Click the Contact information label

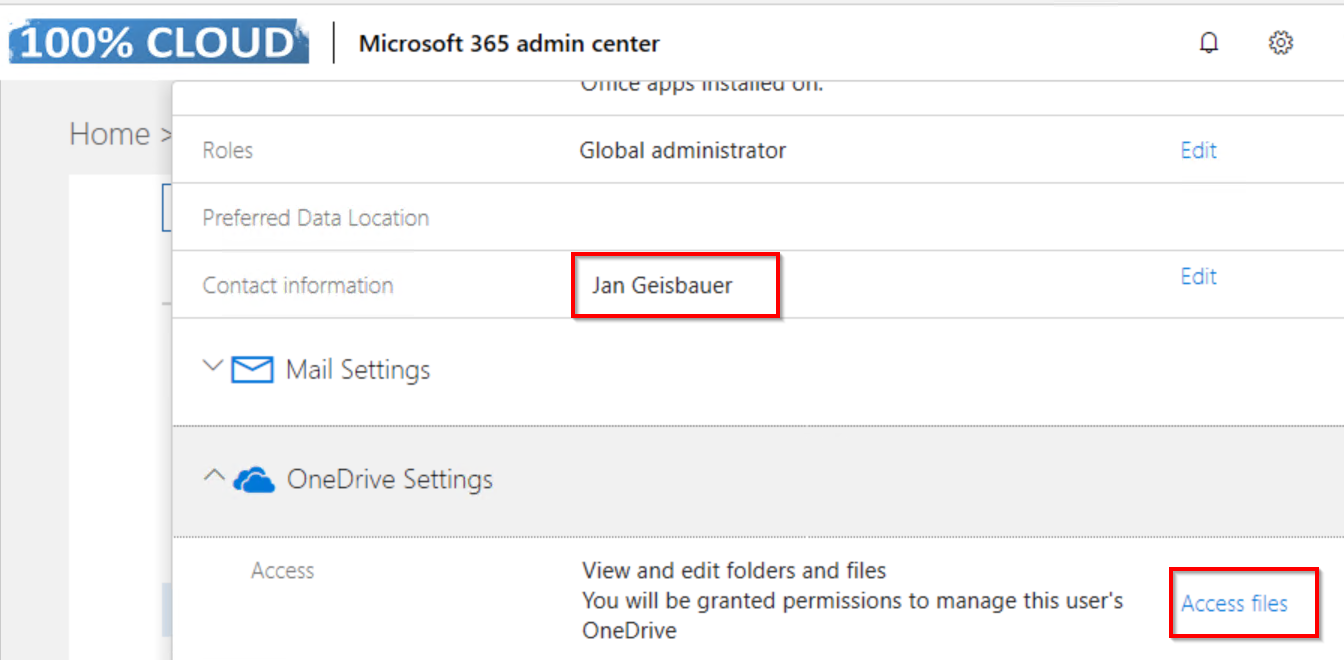click(298, 286)
